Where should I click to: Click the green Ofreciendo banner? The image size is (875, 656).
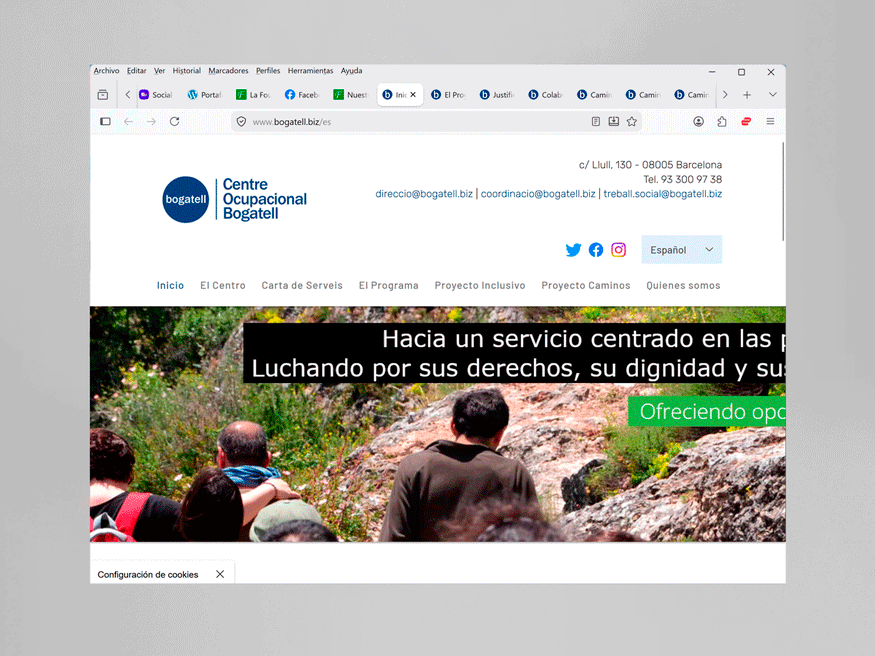pyautogui.click(x=707, y=412)
